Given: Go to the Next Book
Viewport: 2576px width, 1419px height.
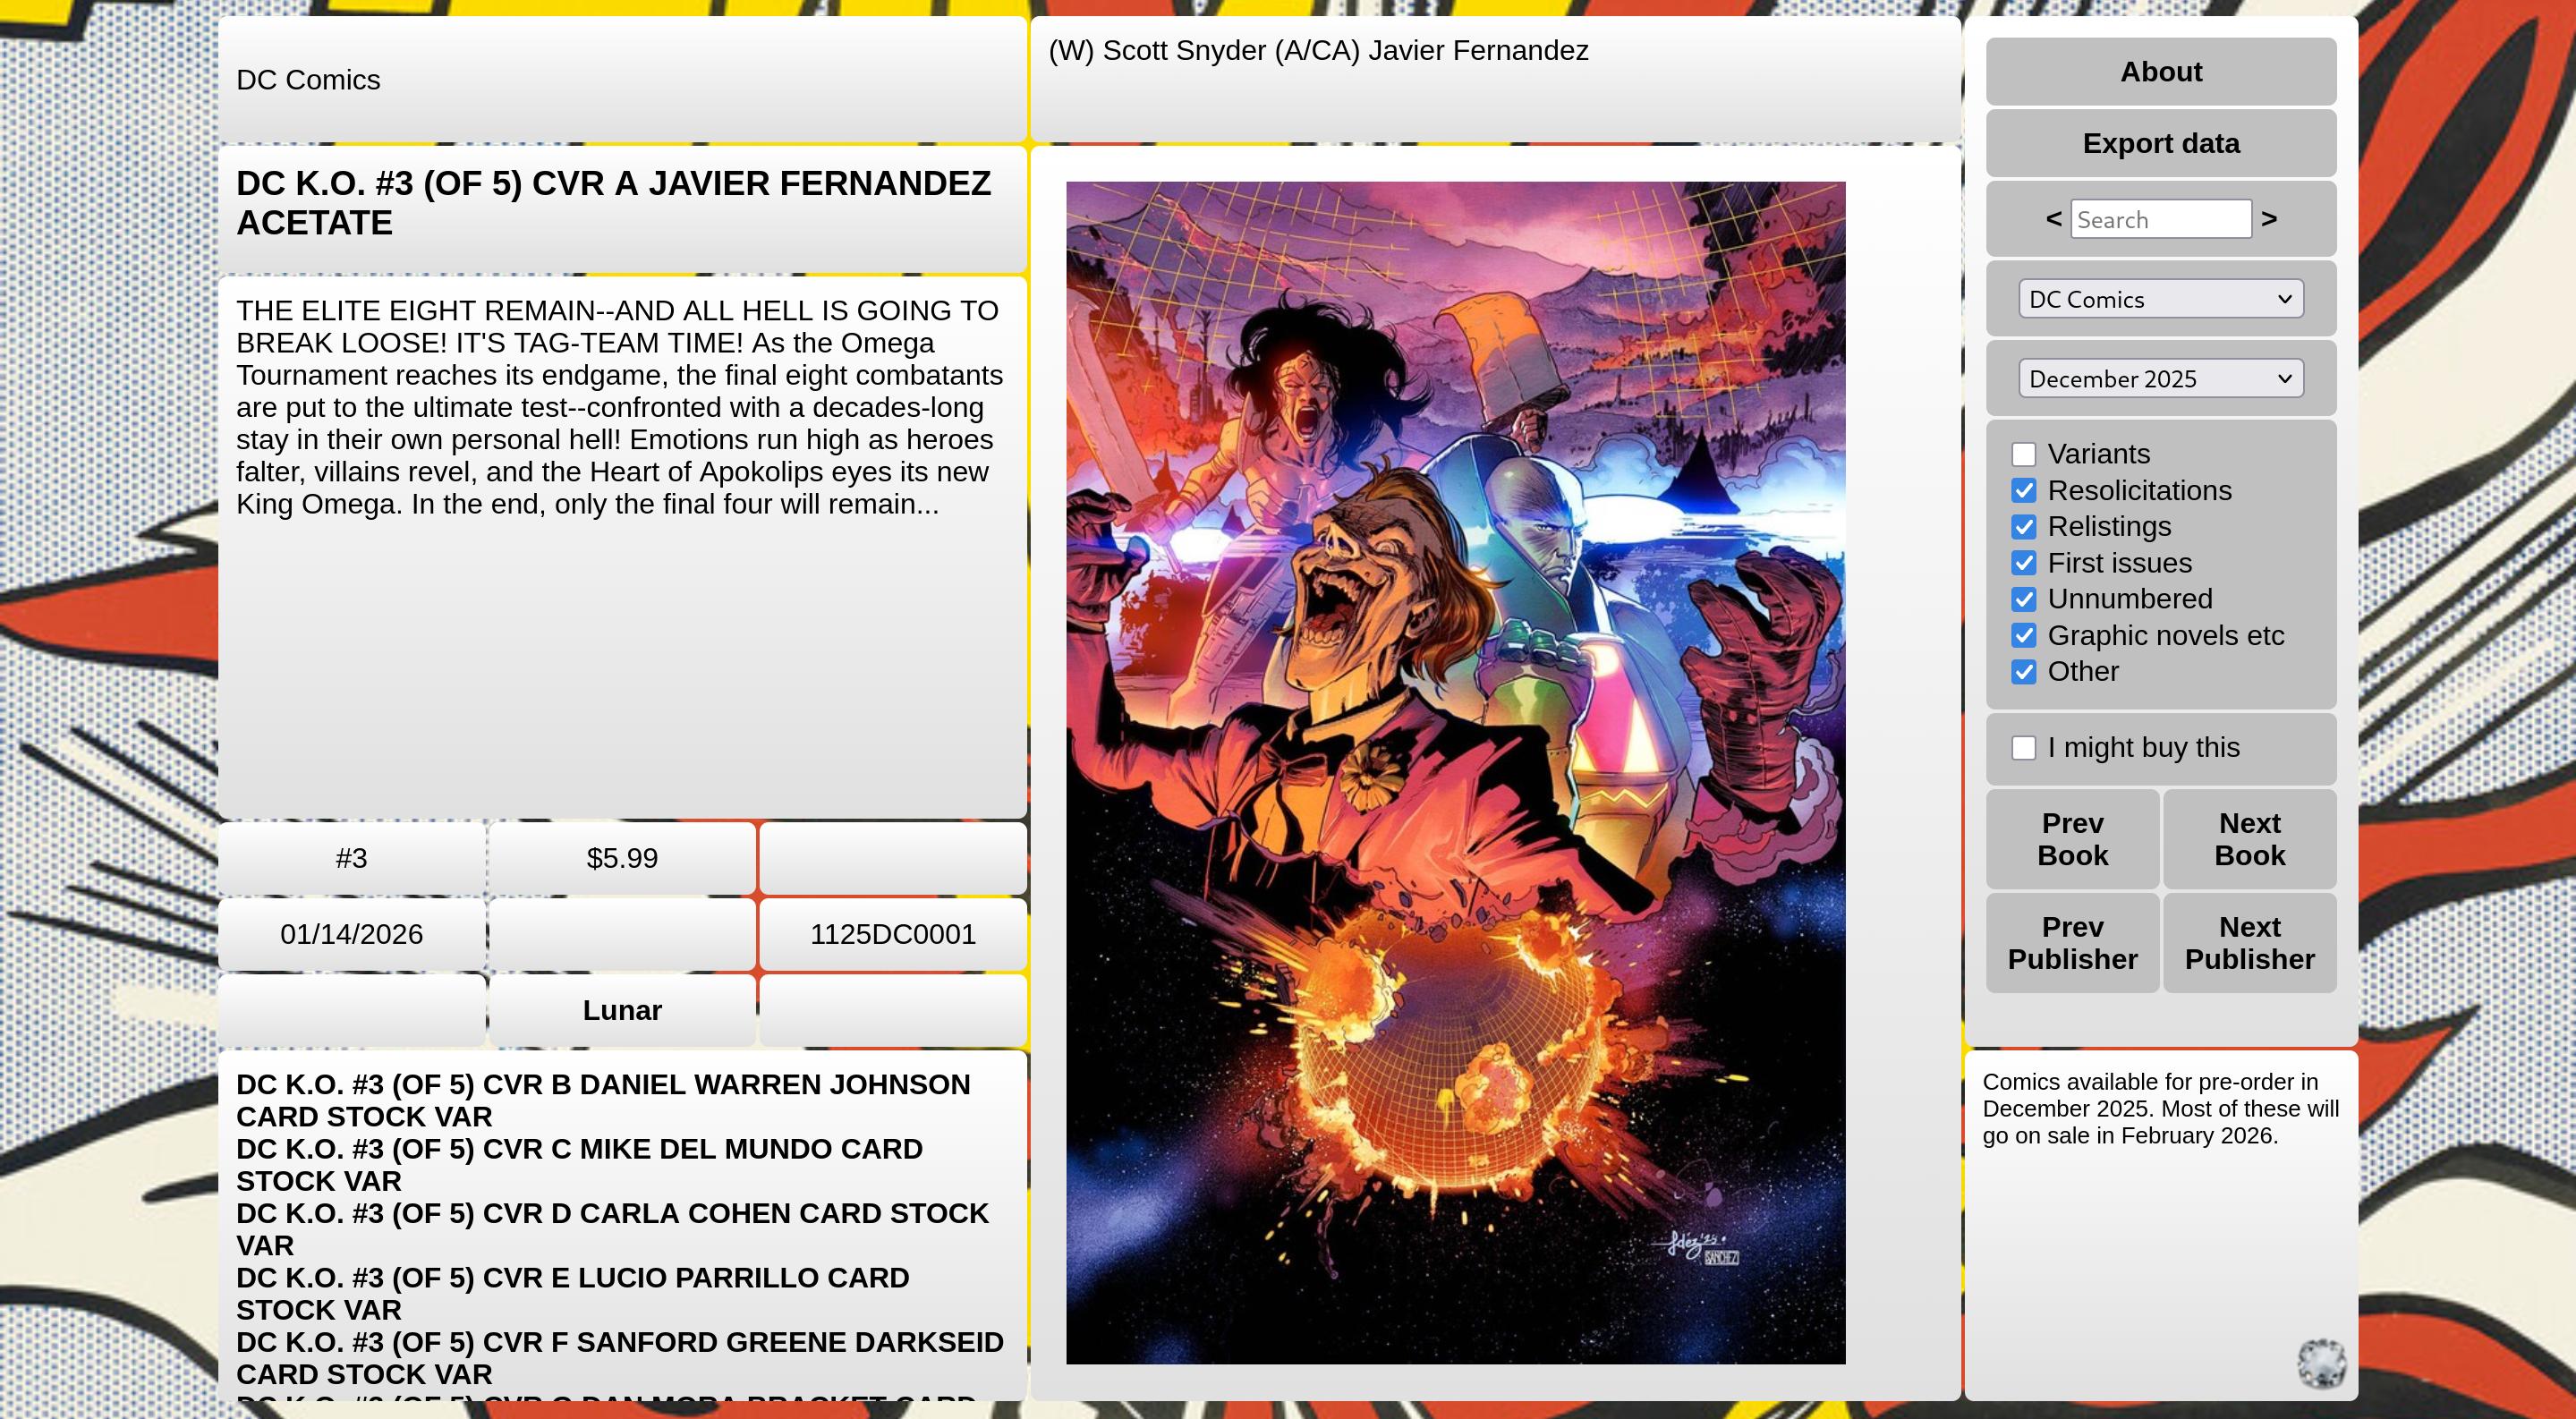Looking at the screenshot, I should (2249, 839).
